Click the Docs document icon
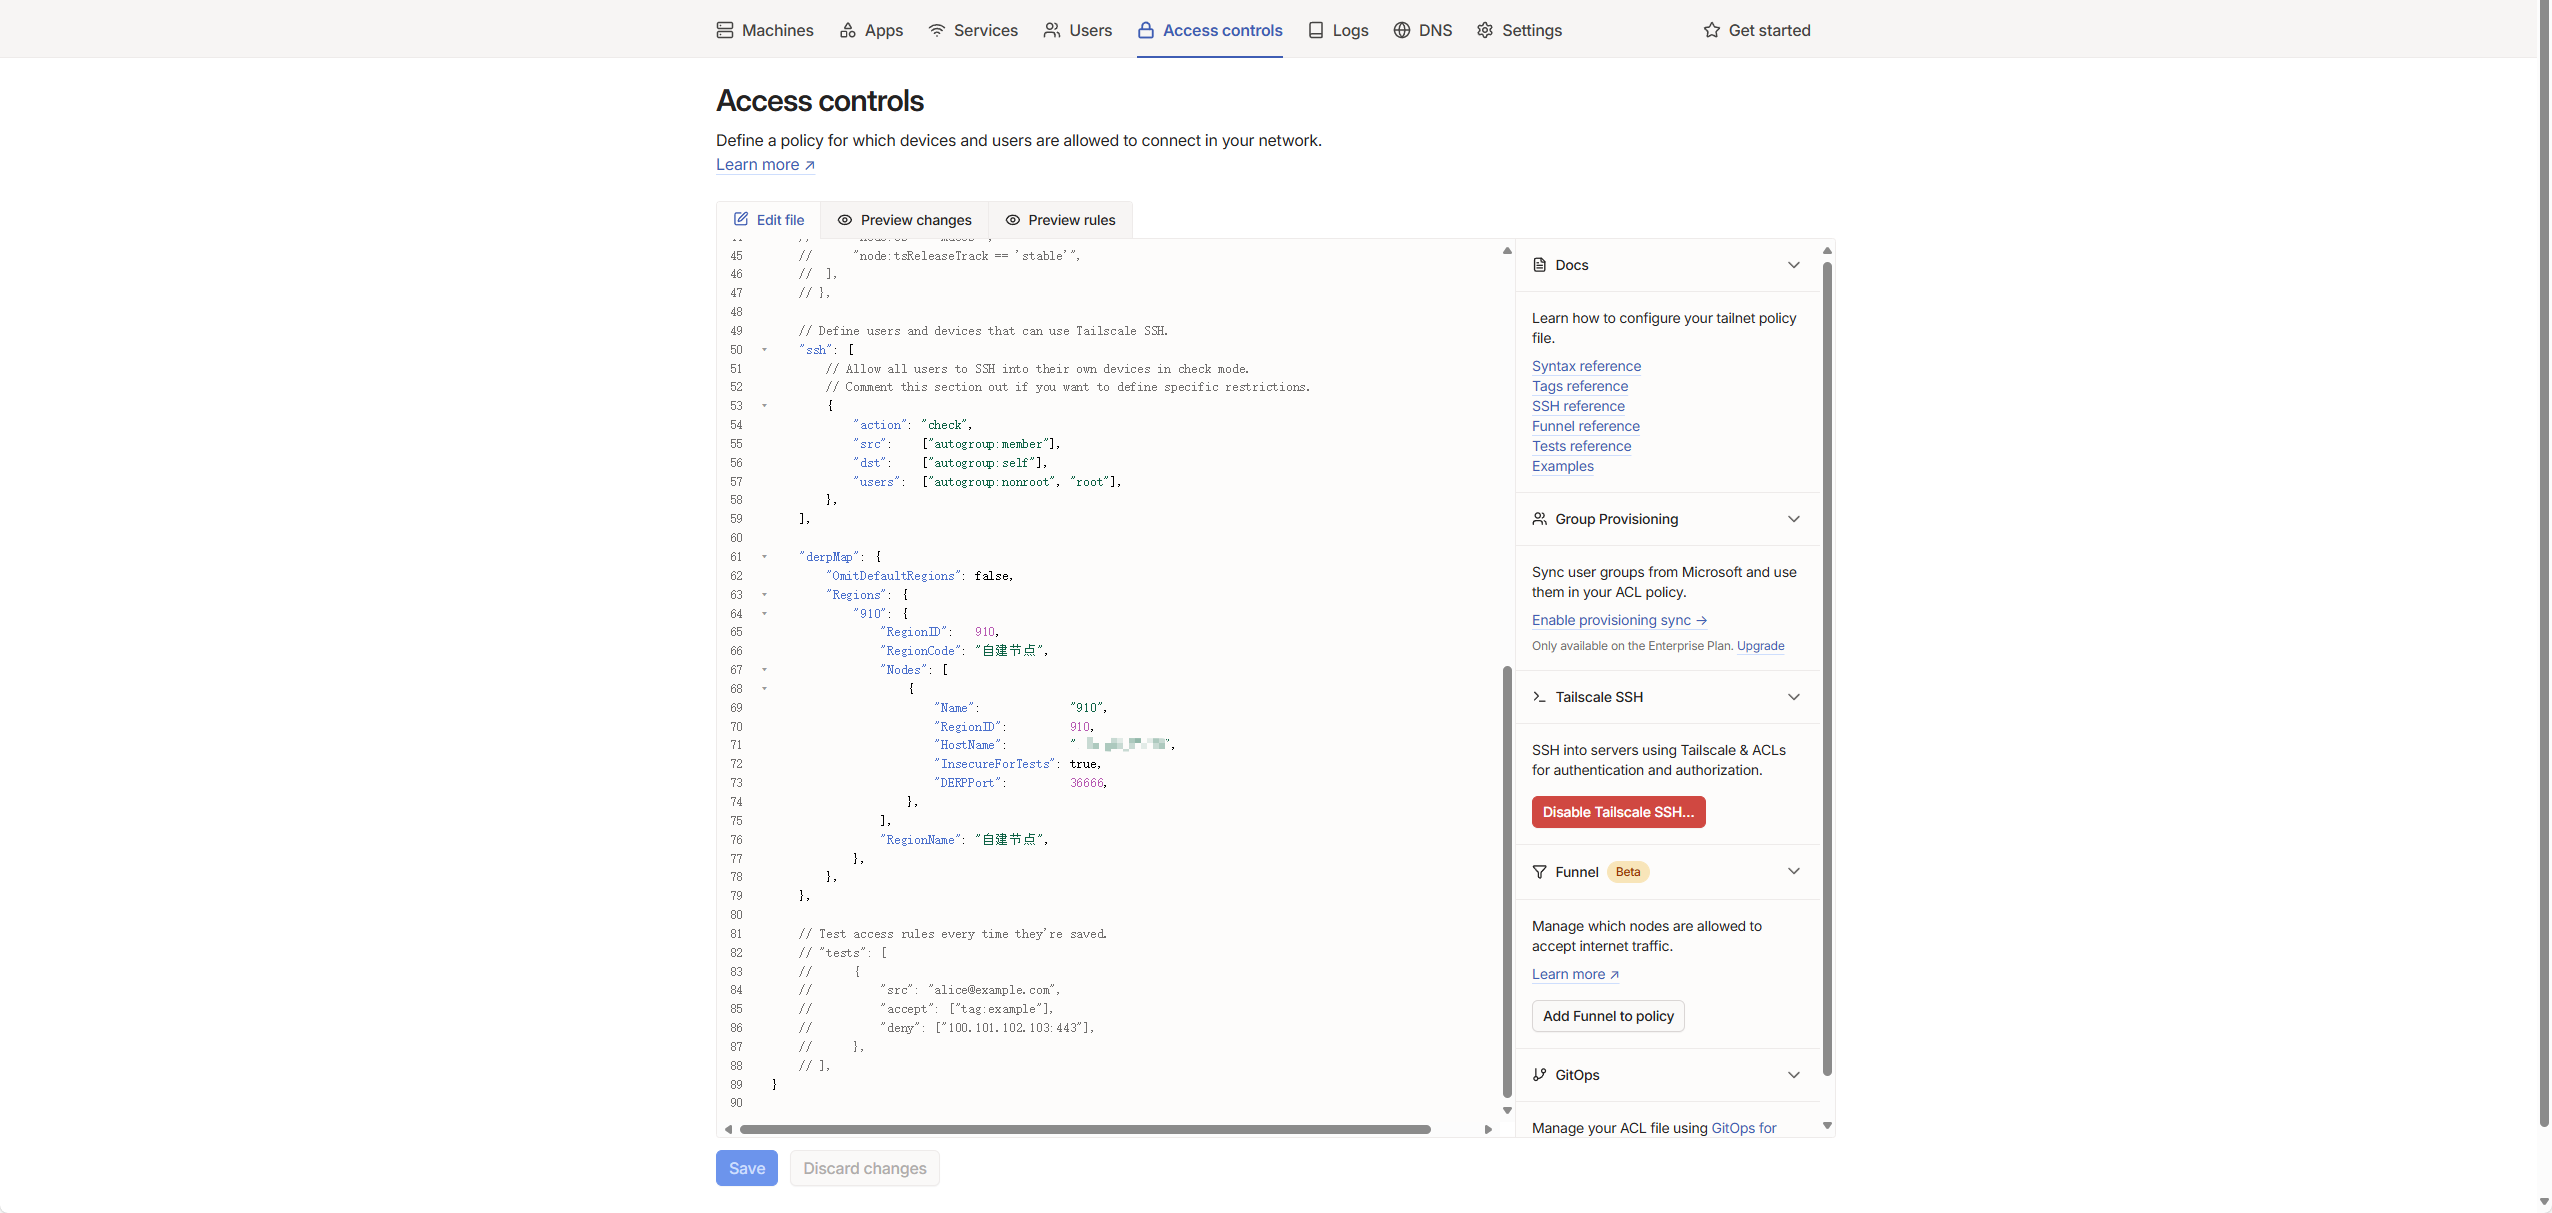The width and height of the screenshot is (2552, 1213). click(x=1540, y=265)
